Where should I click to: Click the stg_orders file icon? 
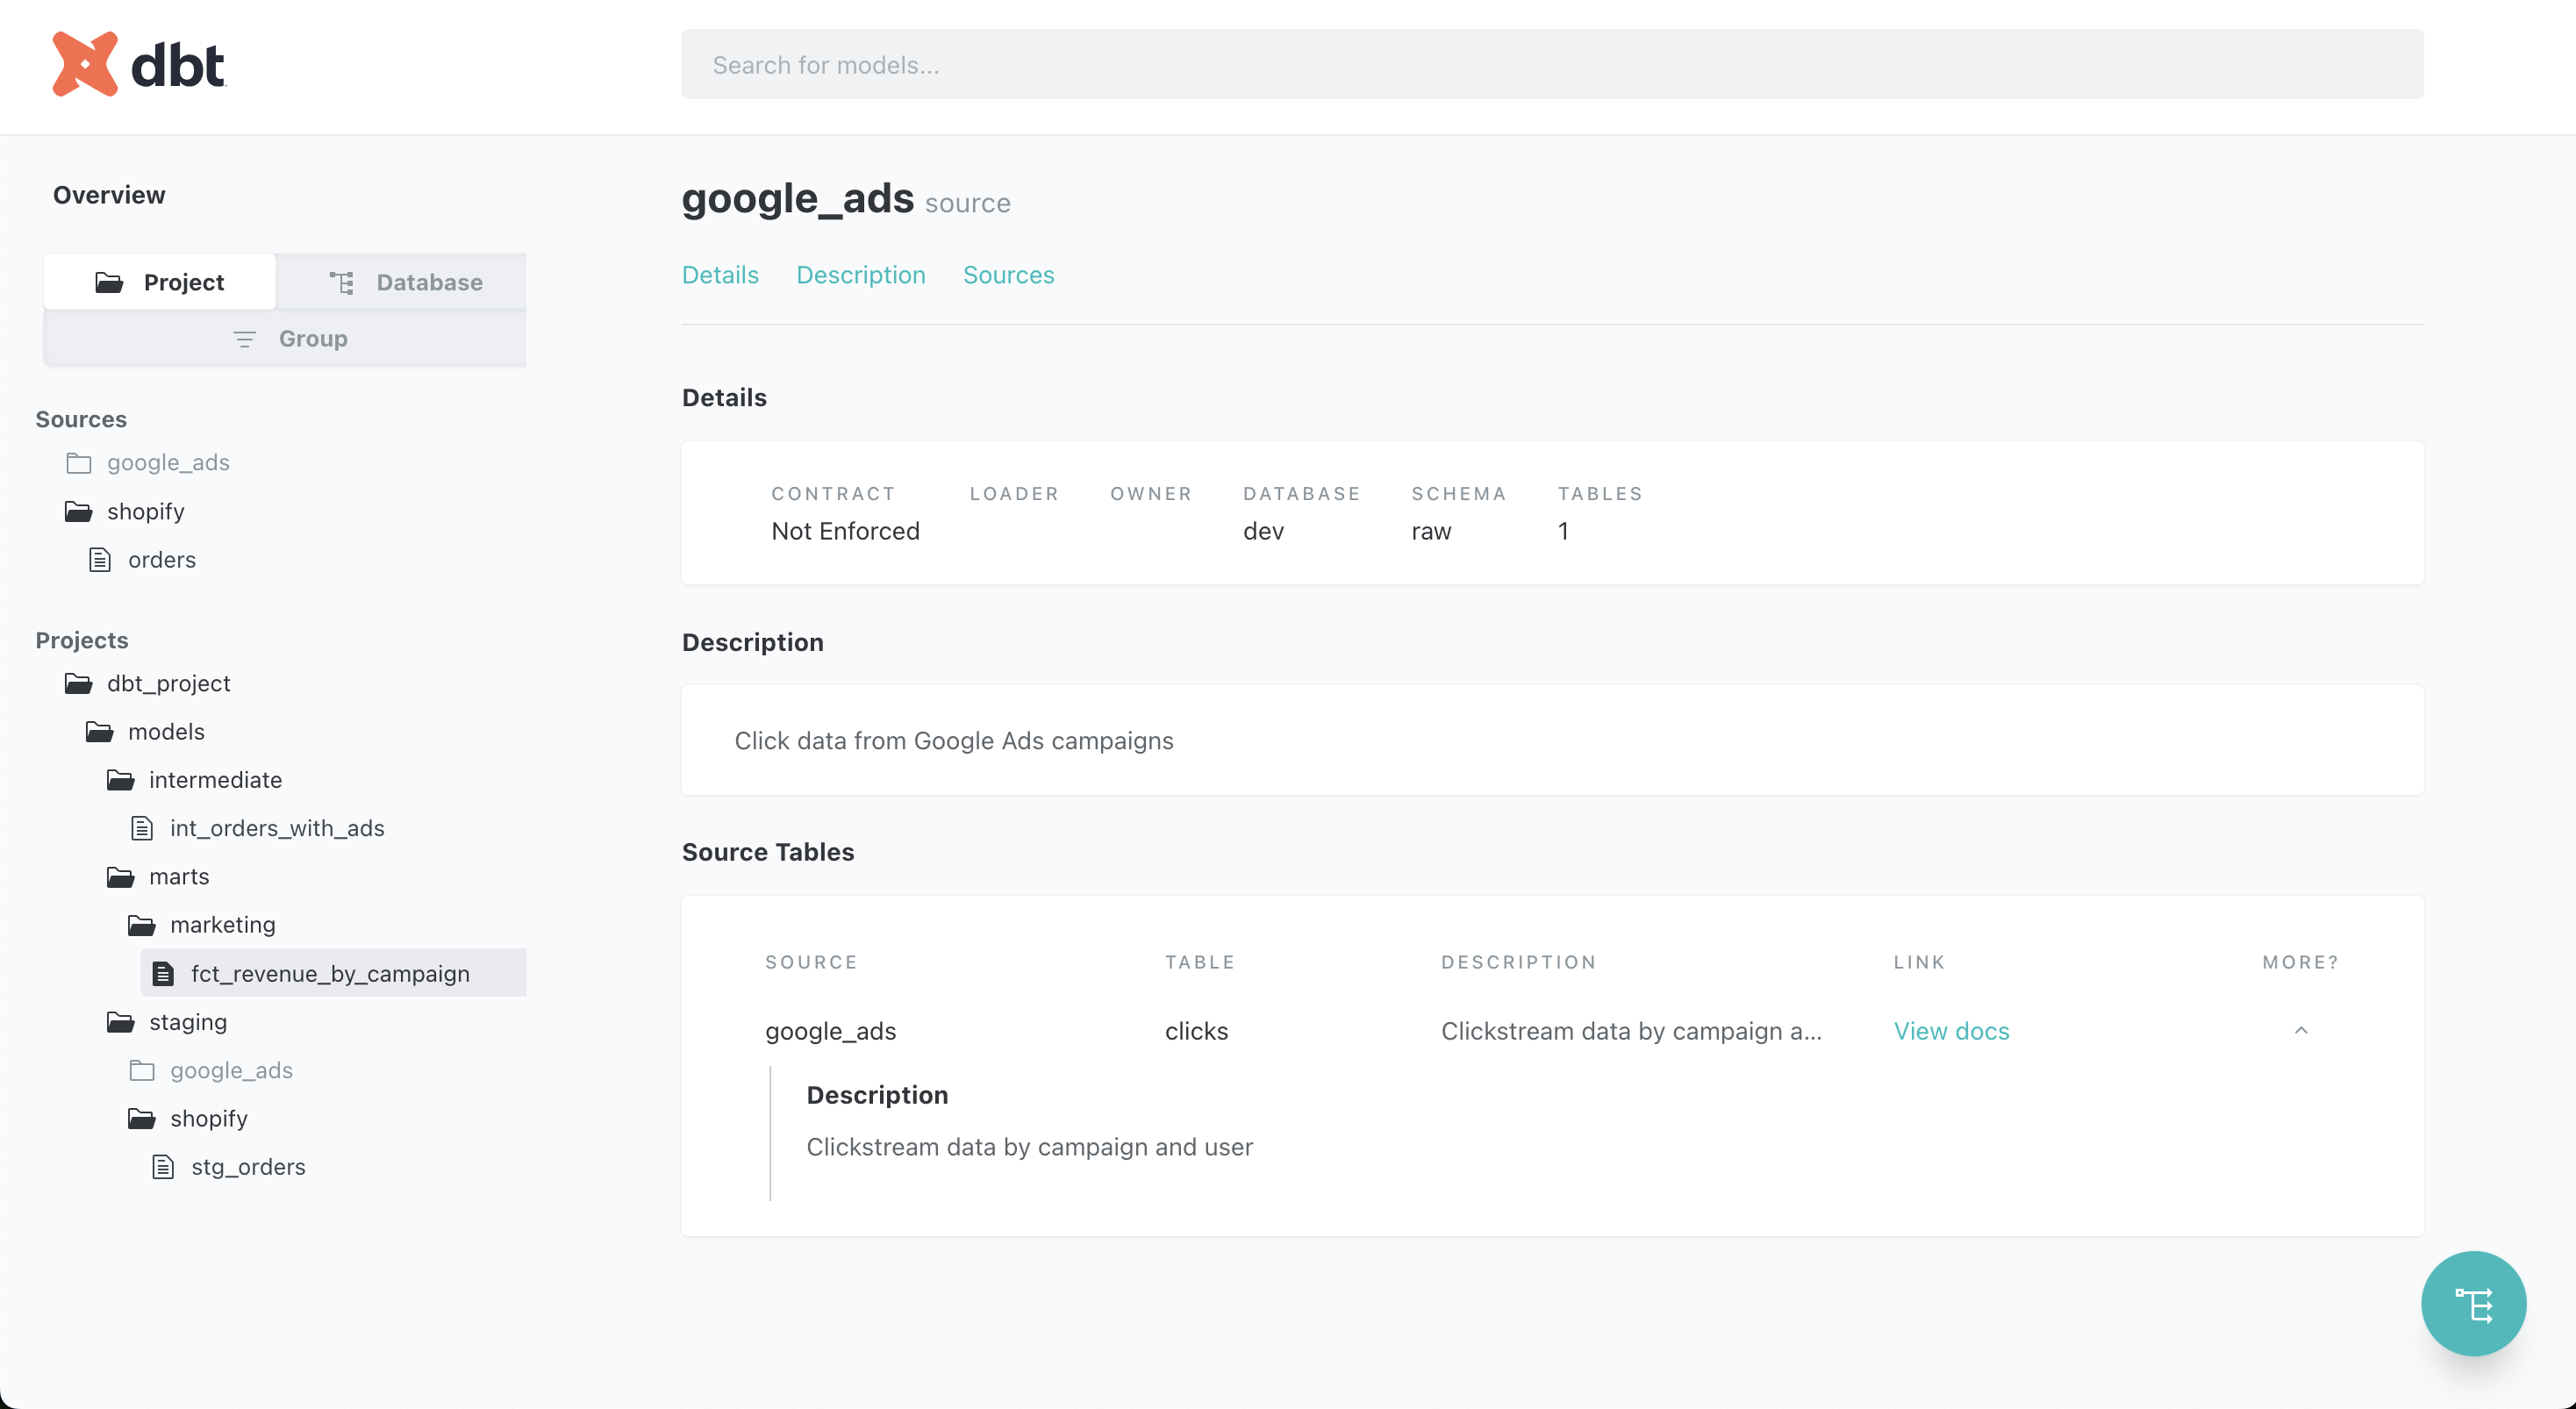pos(163,1167)
